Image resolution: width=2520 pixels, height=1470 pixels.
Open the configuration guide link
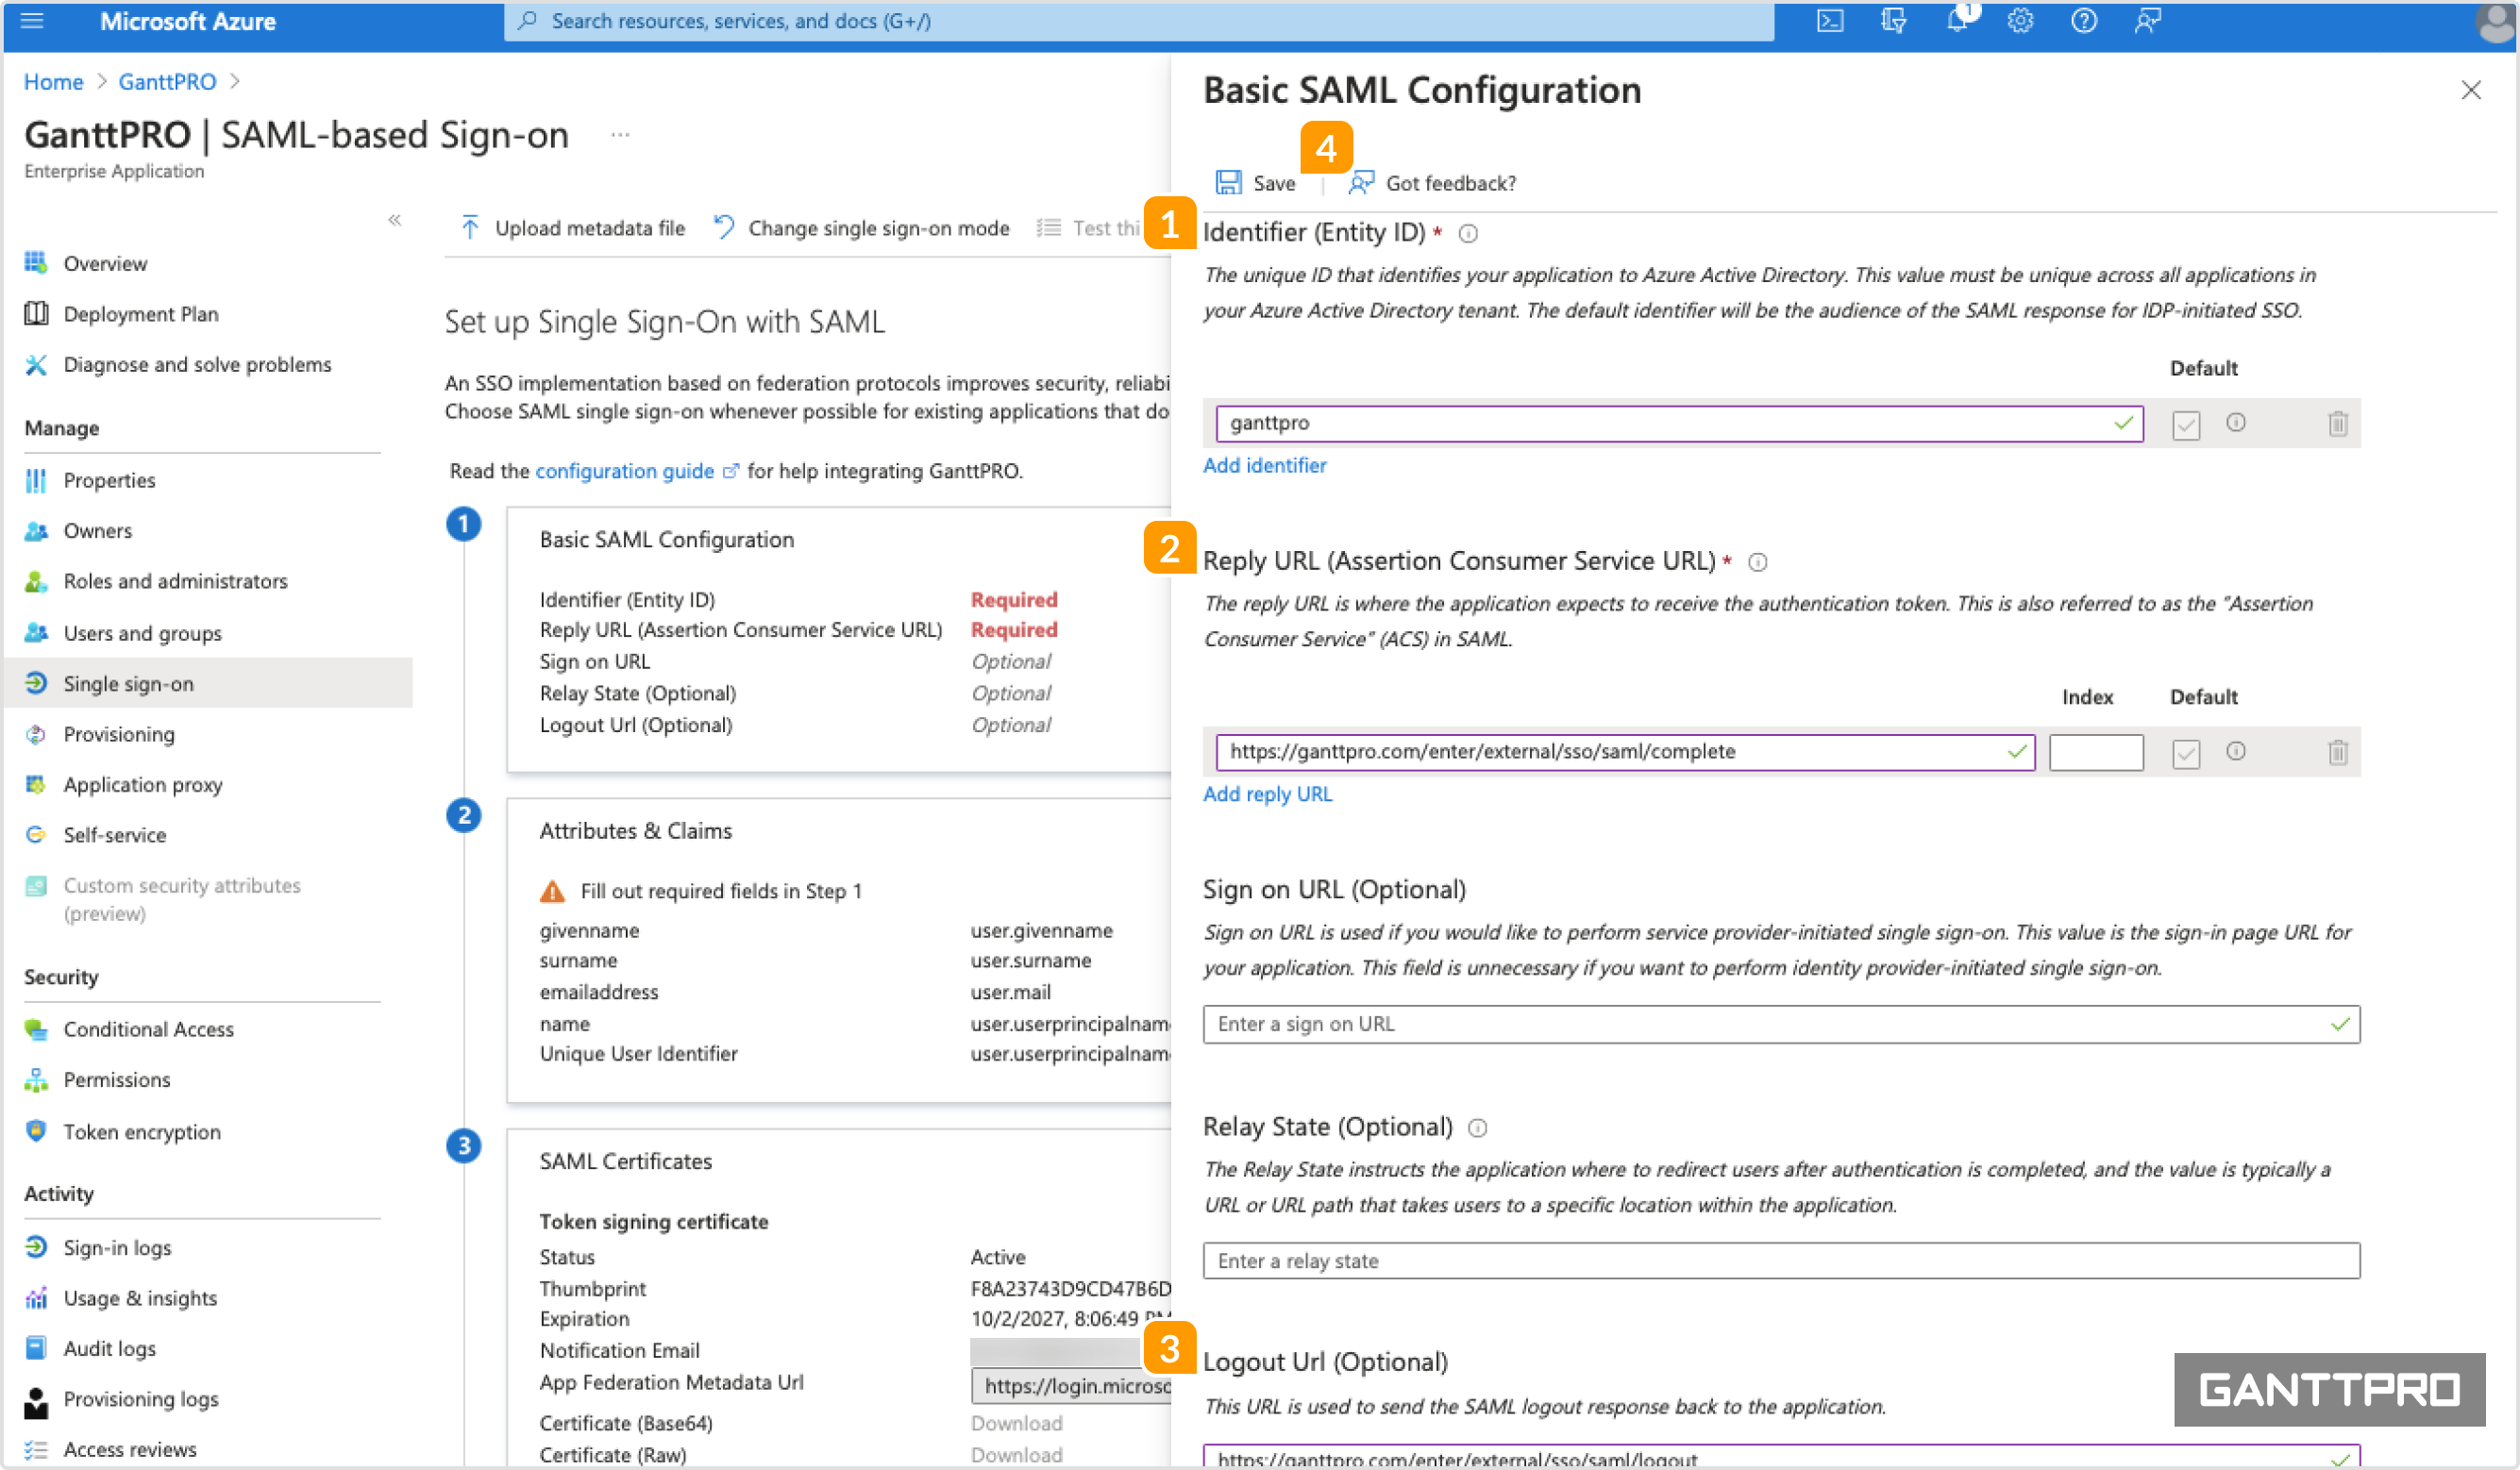click(x=625, y=471)
